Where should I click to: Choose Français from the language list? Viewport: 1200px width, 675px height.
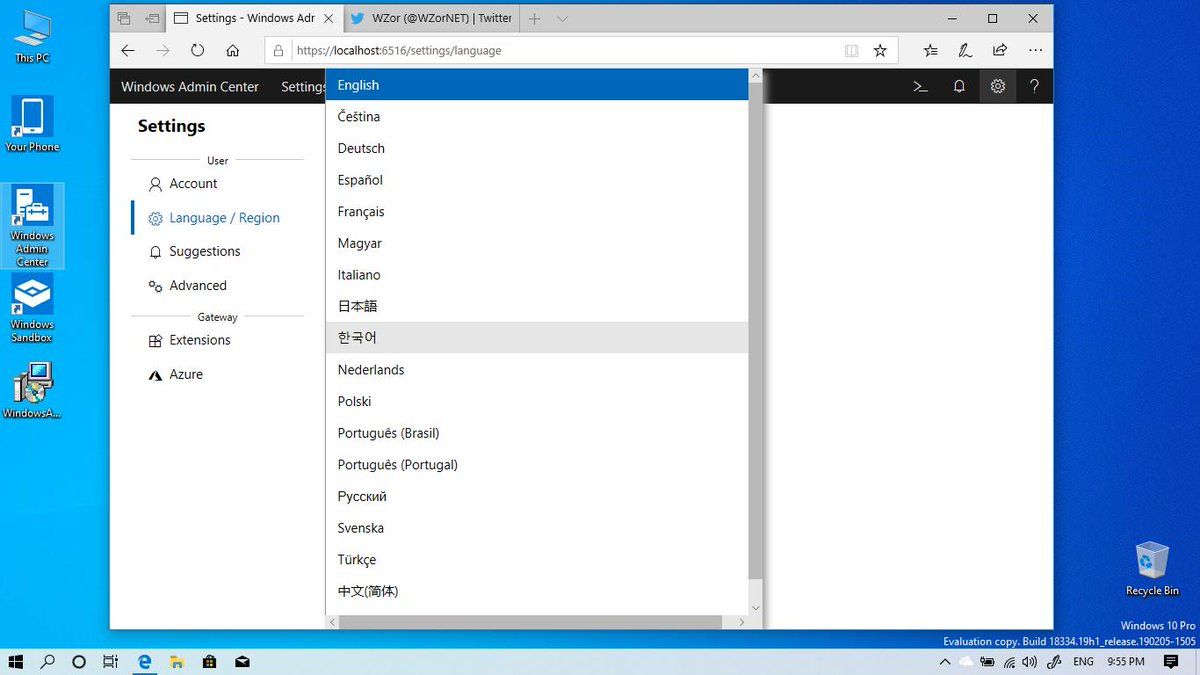coord(537,212)
